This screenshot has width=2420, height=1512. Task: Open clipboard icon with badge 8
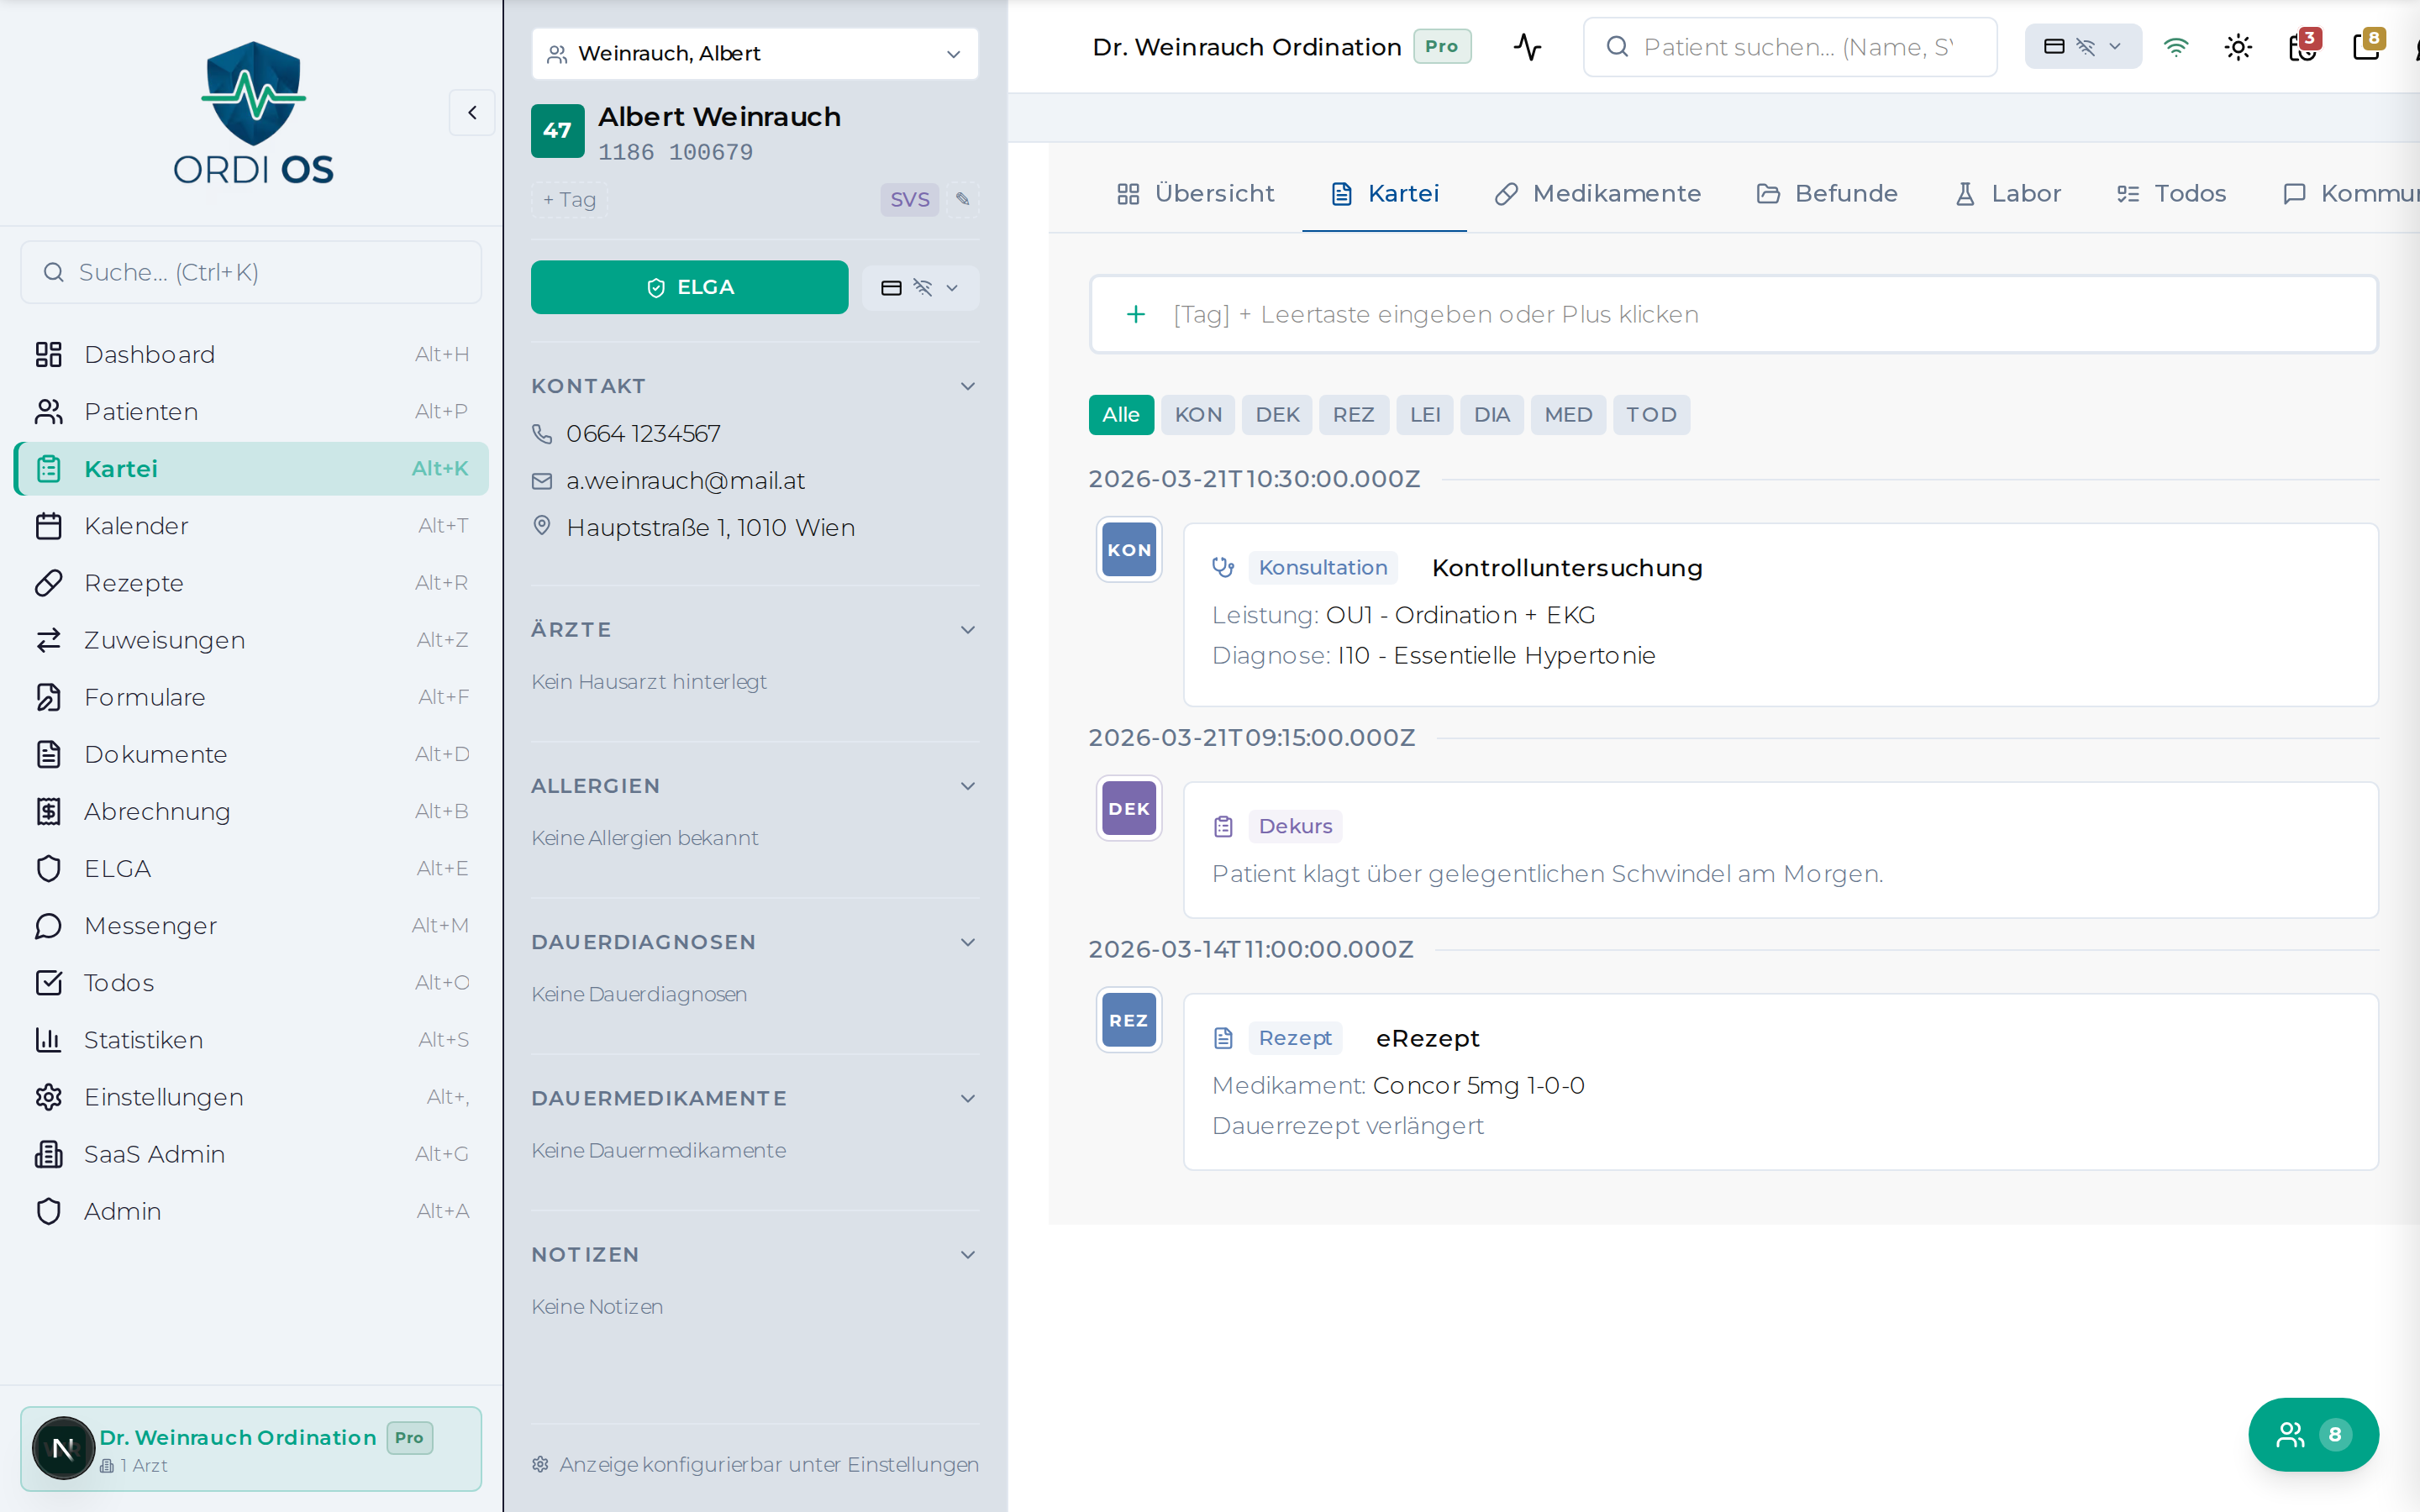(x=2367, y=47)
